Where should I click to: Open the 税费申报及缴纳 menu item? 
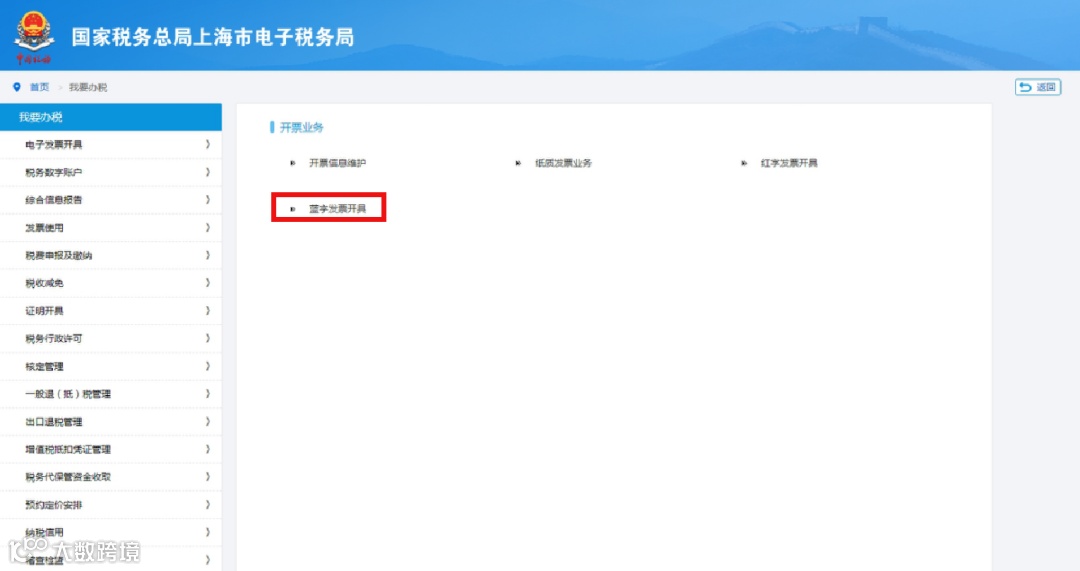111,256
